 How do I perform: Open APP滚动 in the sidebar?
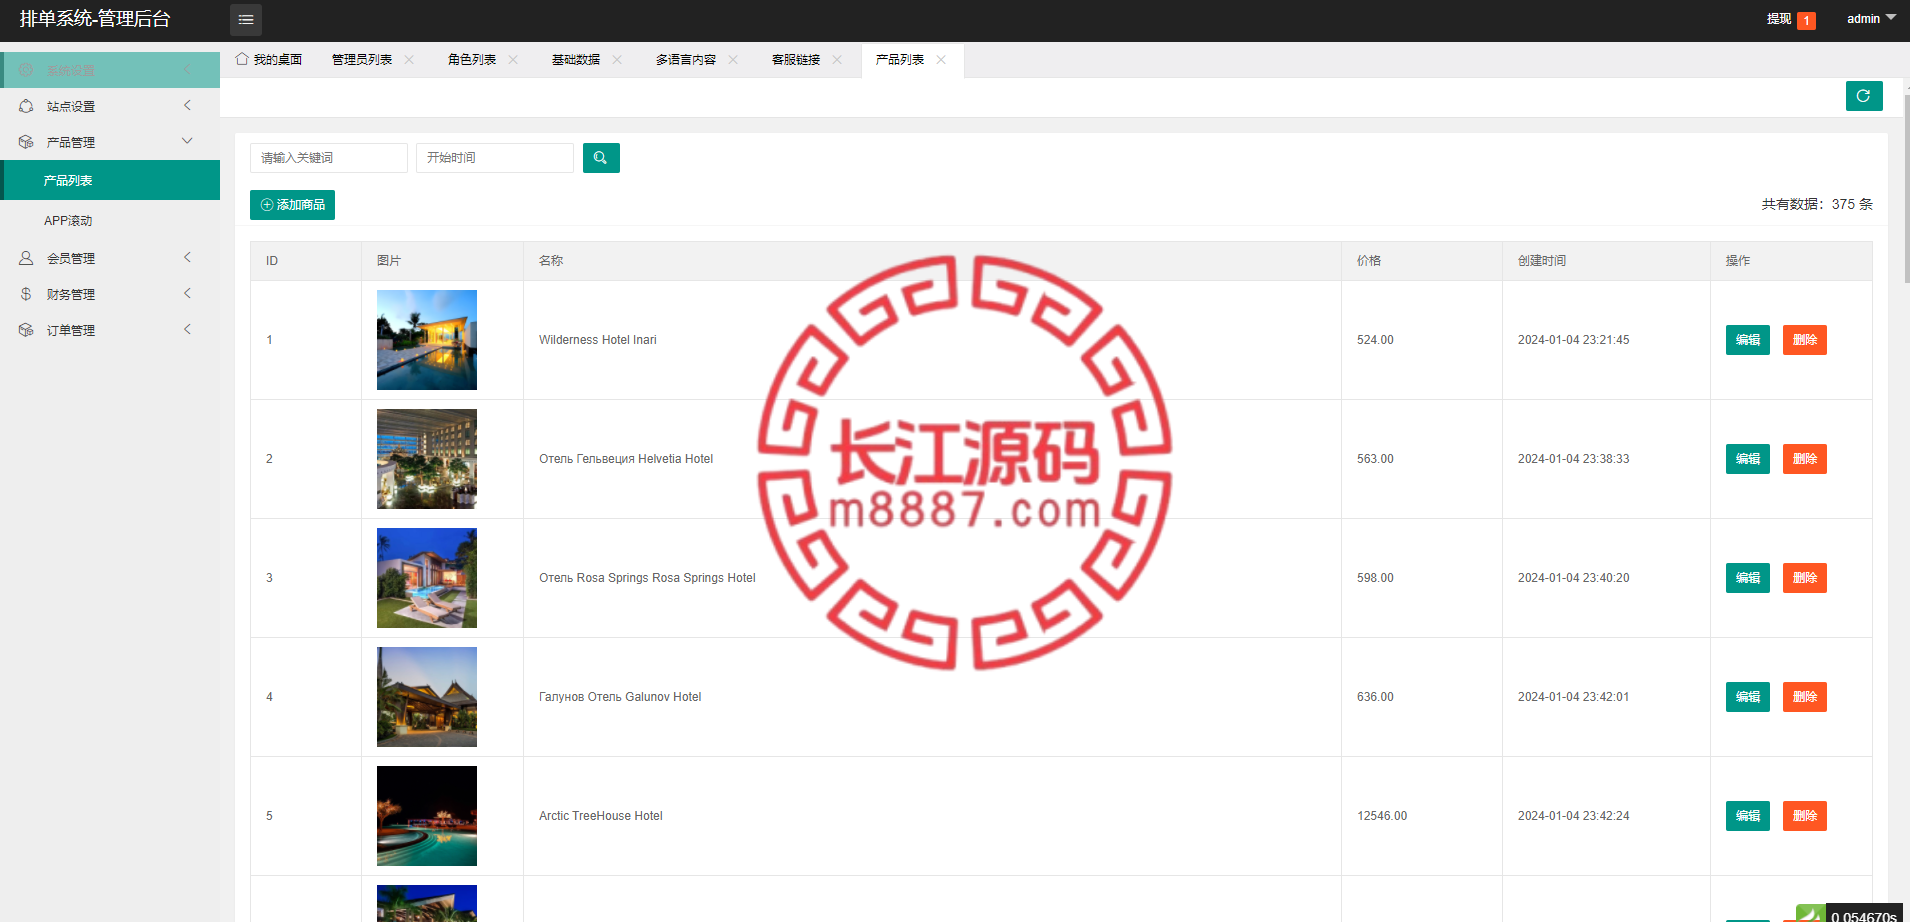tap(110, 220)
